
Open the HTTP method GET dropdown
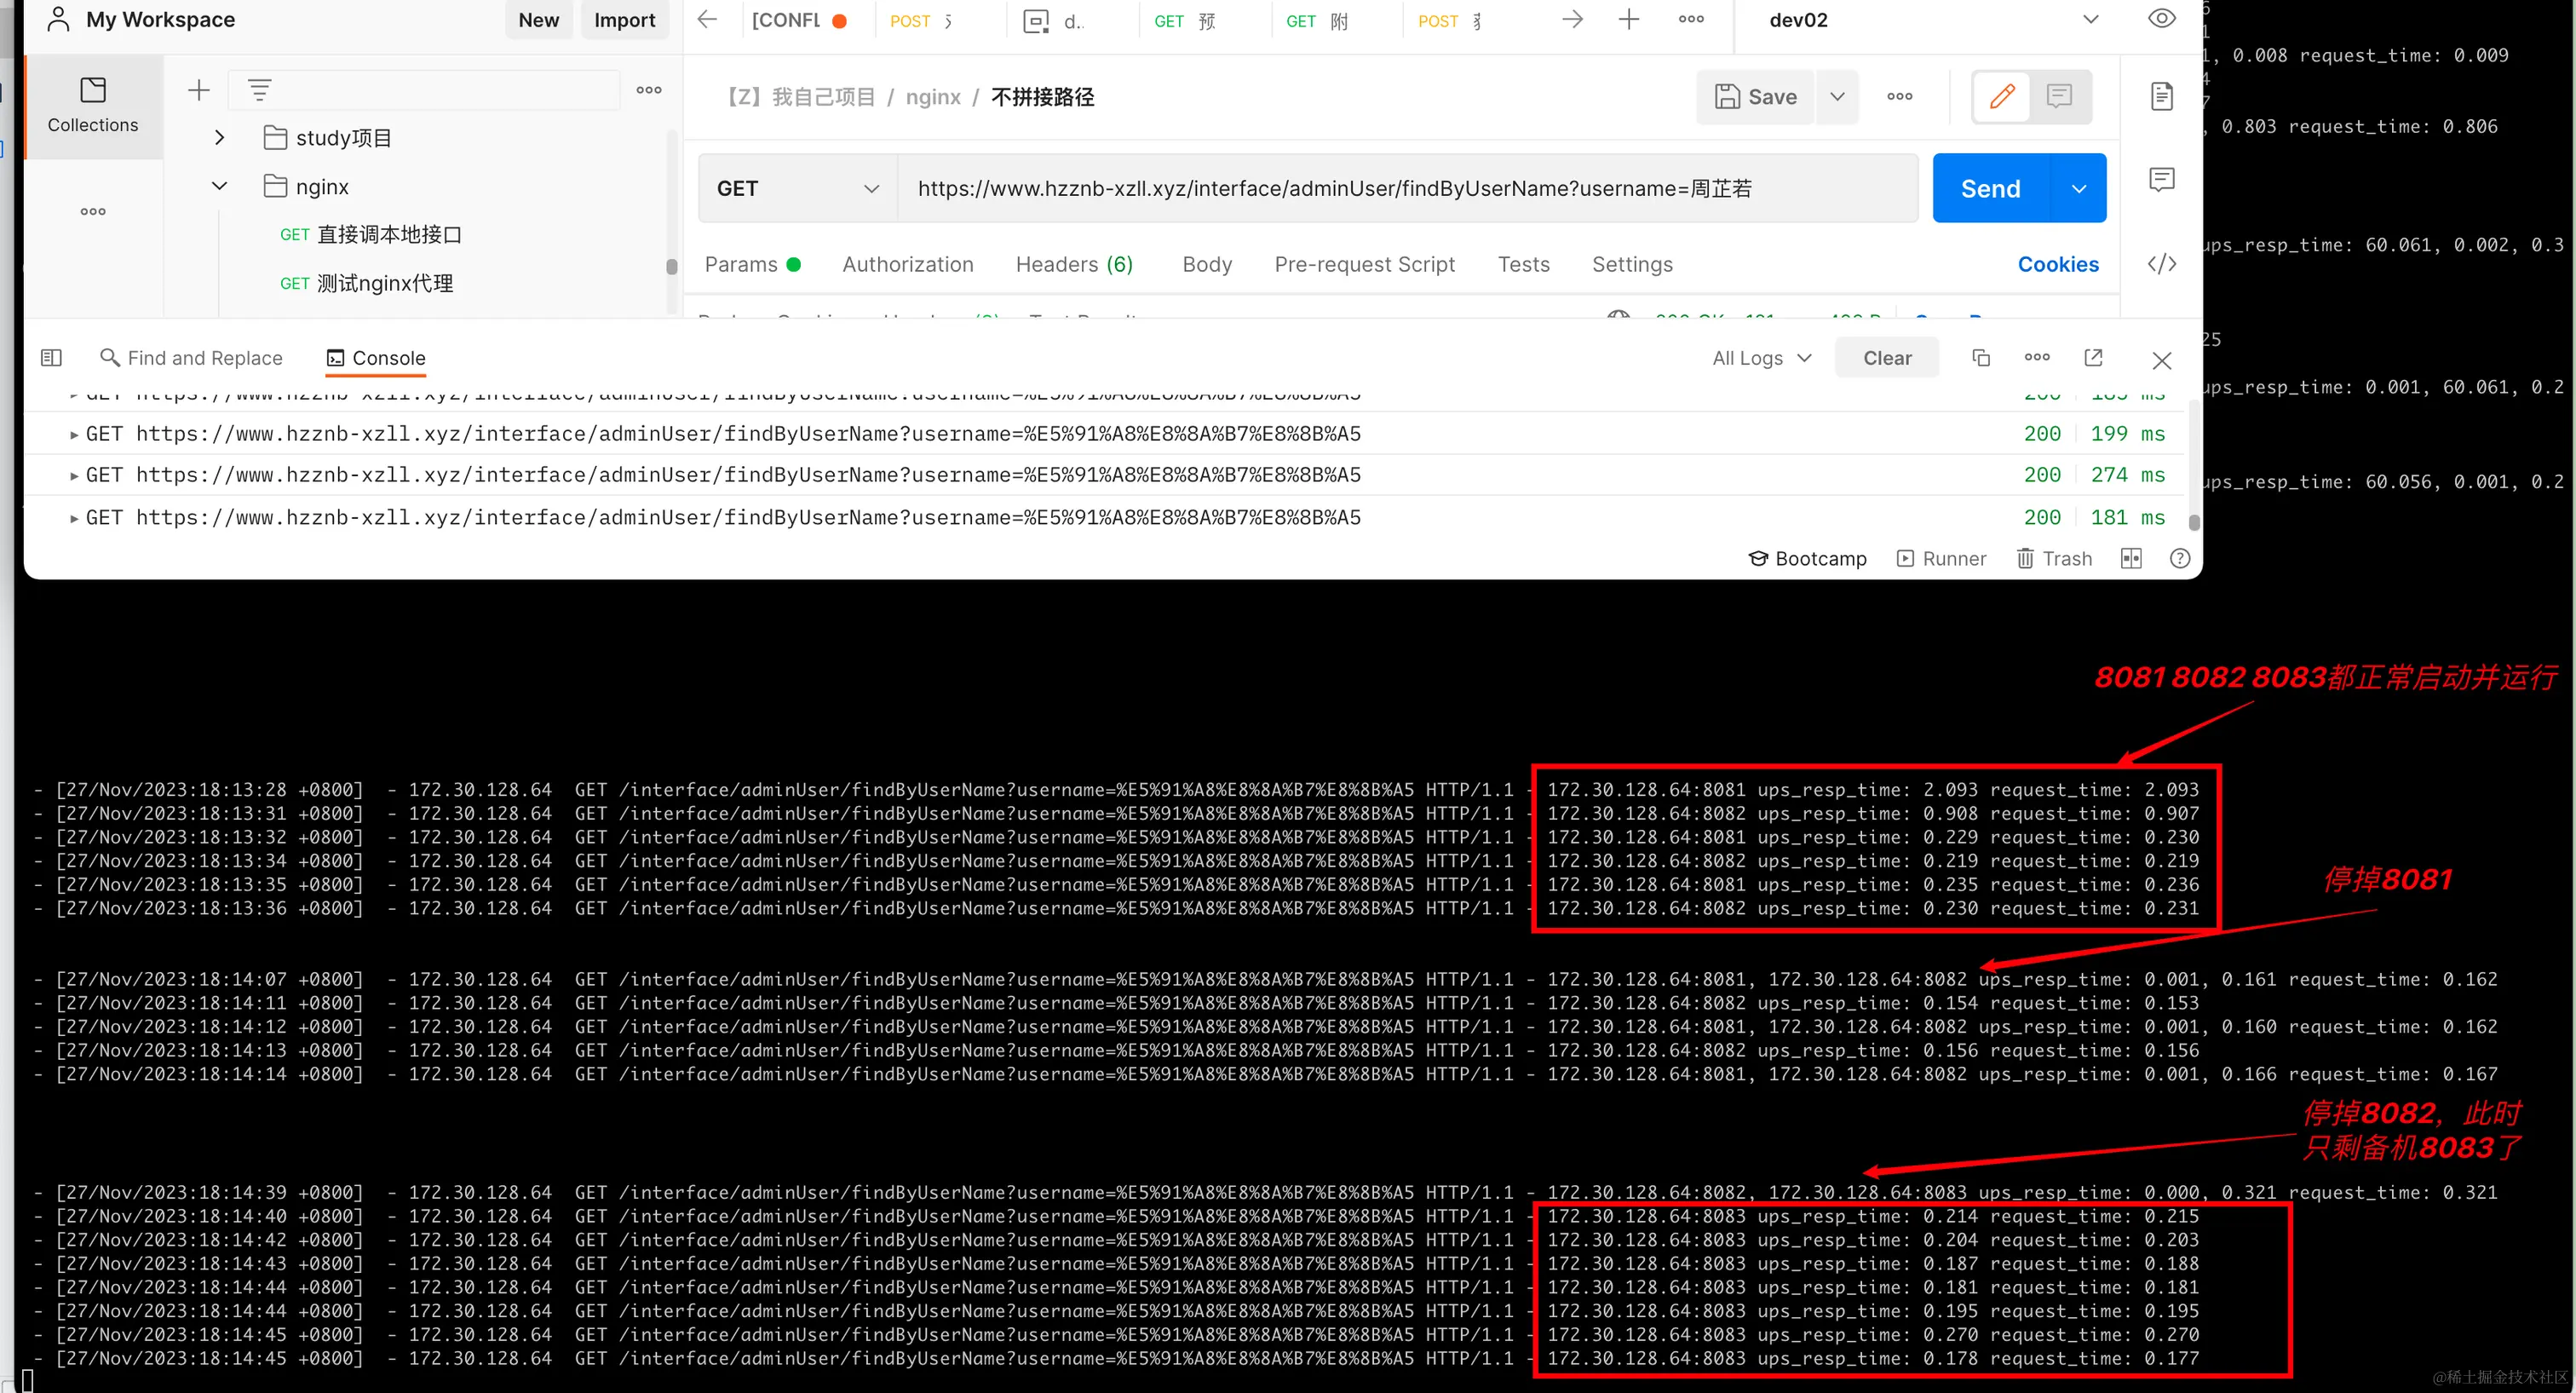coord(797,188)
